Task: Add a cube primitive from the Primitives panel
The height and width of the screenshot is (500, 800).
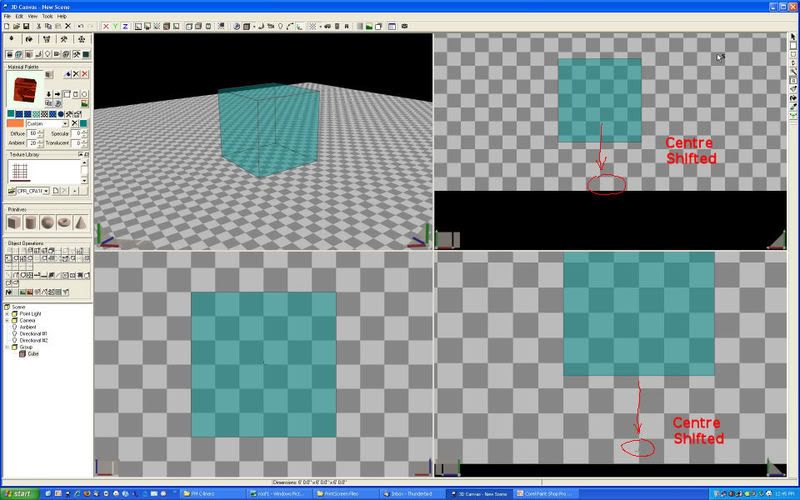Action: (x=13, y=222)
